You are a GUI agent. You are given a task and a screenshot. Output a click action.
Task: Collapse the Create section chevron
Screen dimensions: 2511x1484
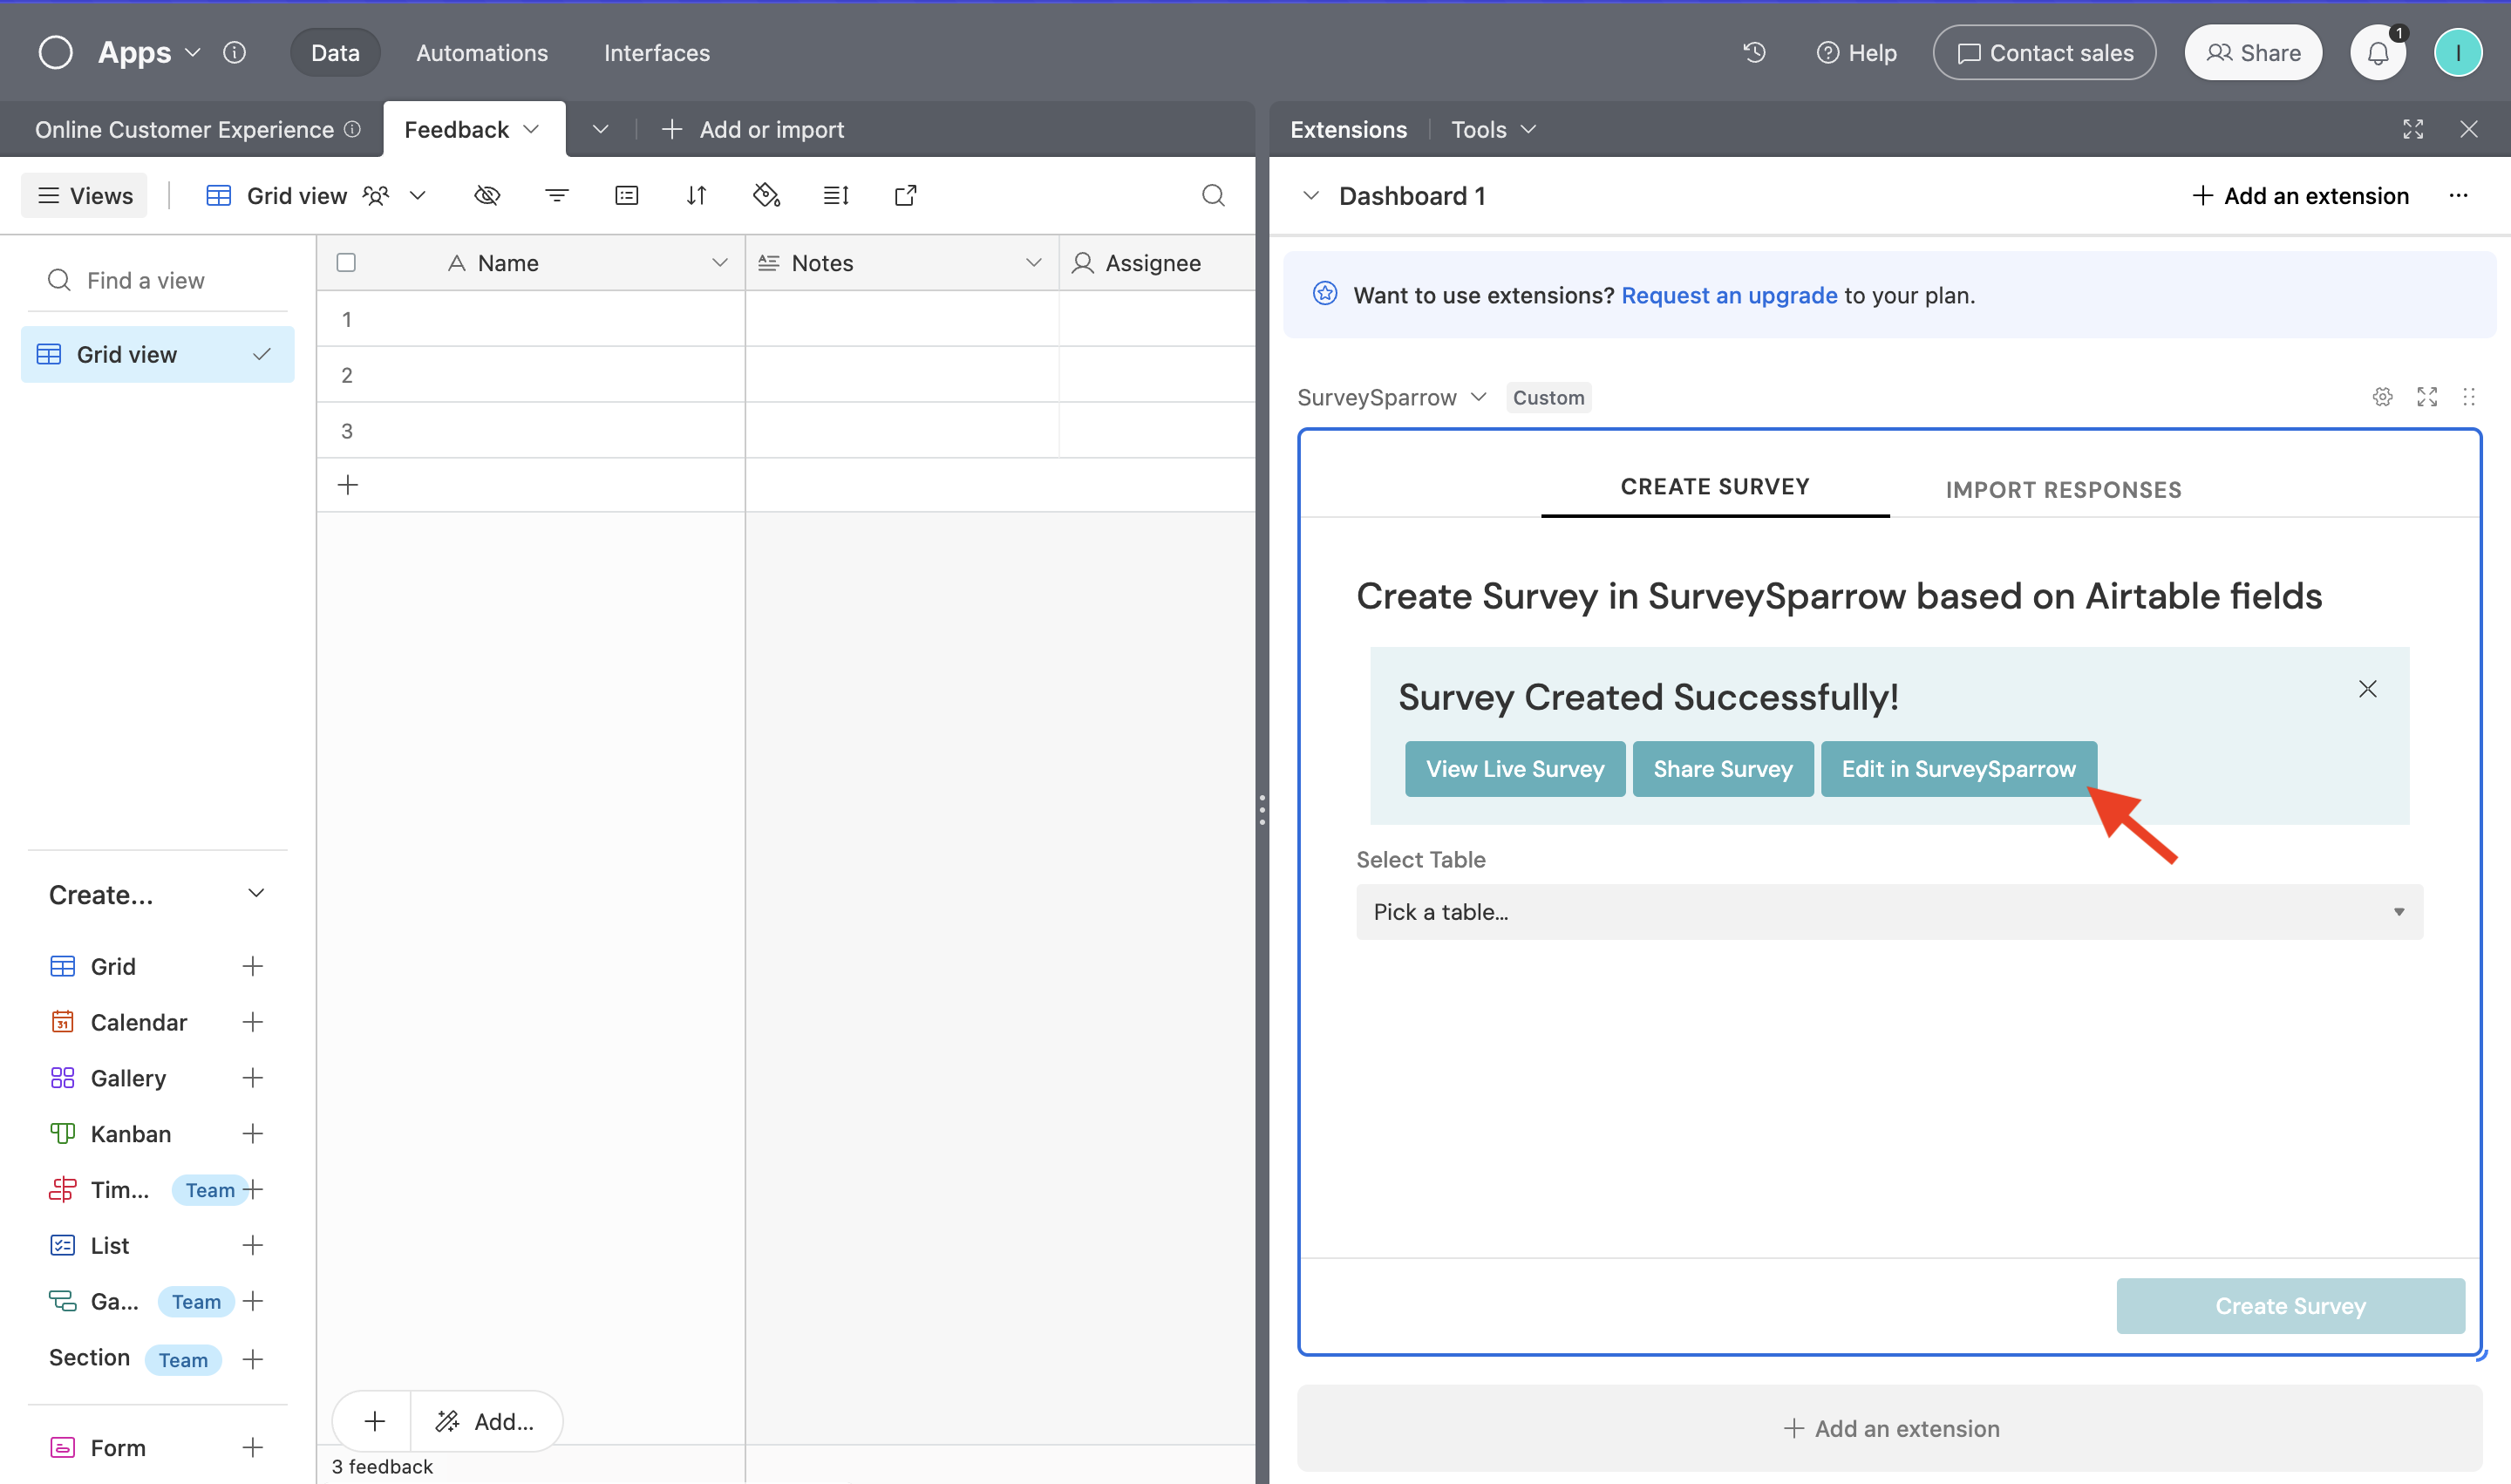(256, 894)
